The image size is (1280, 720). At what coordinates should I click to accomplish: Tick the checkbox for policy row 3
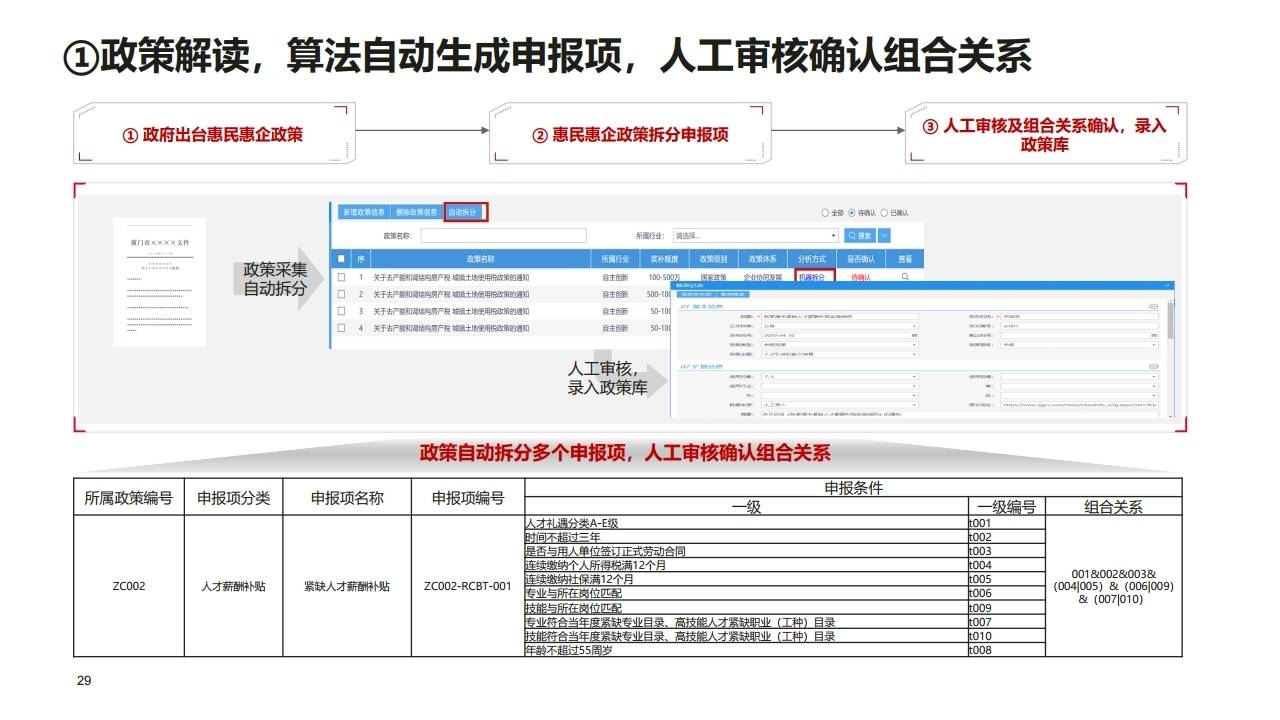coord(341,311)
